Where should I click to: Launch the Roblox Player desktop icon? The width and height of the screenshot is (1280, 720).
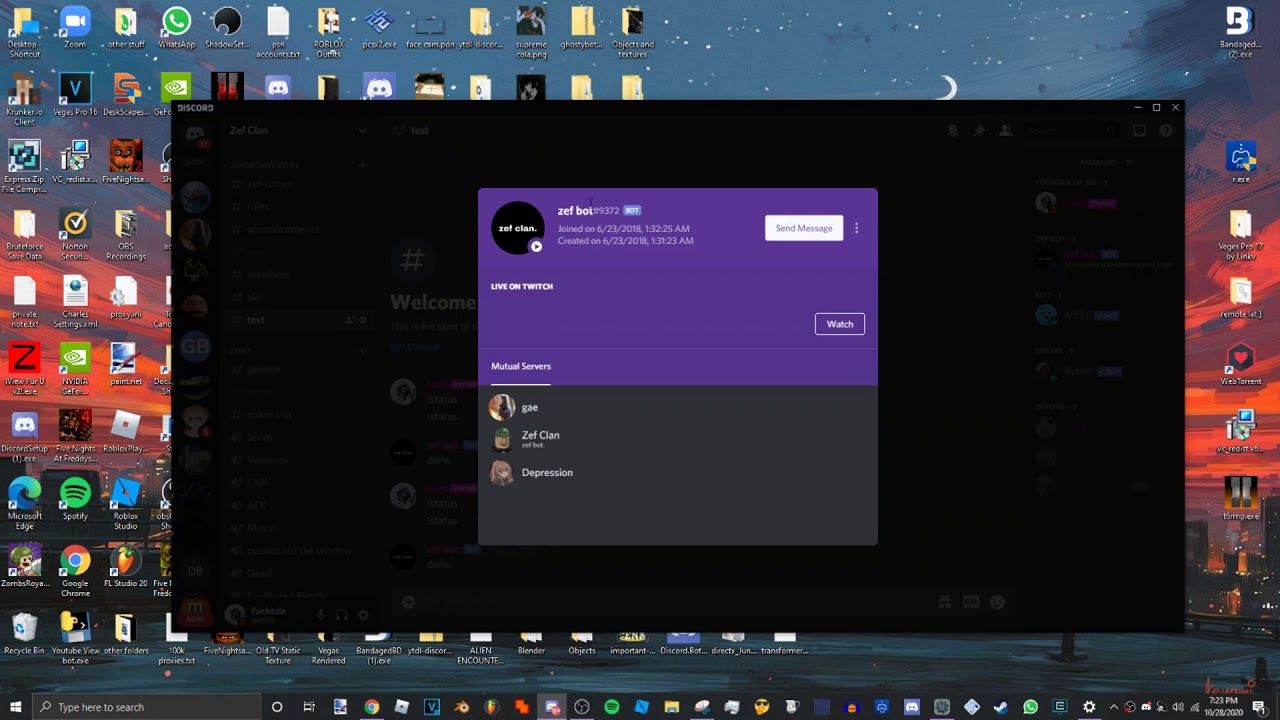pos(126,433)
